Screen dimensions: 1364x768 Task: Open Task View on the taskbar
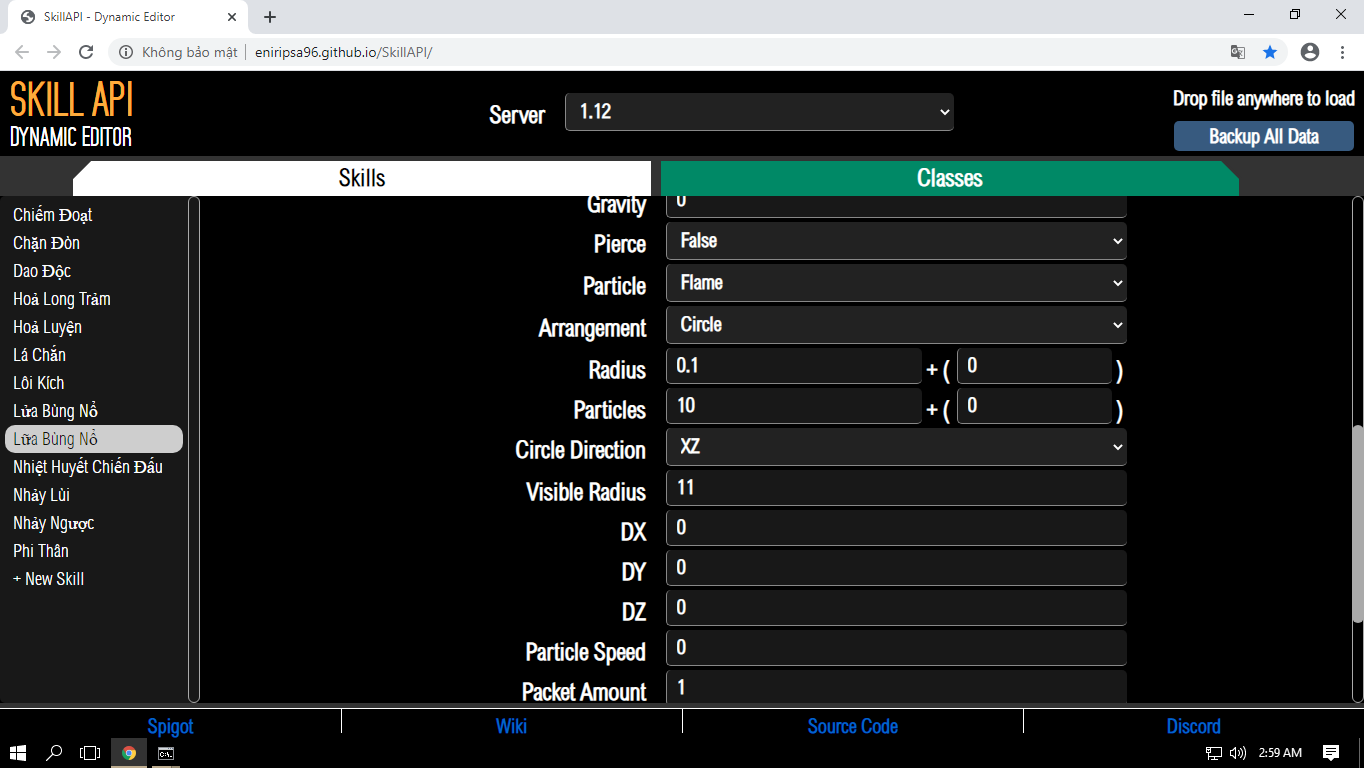pos(91,753)
